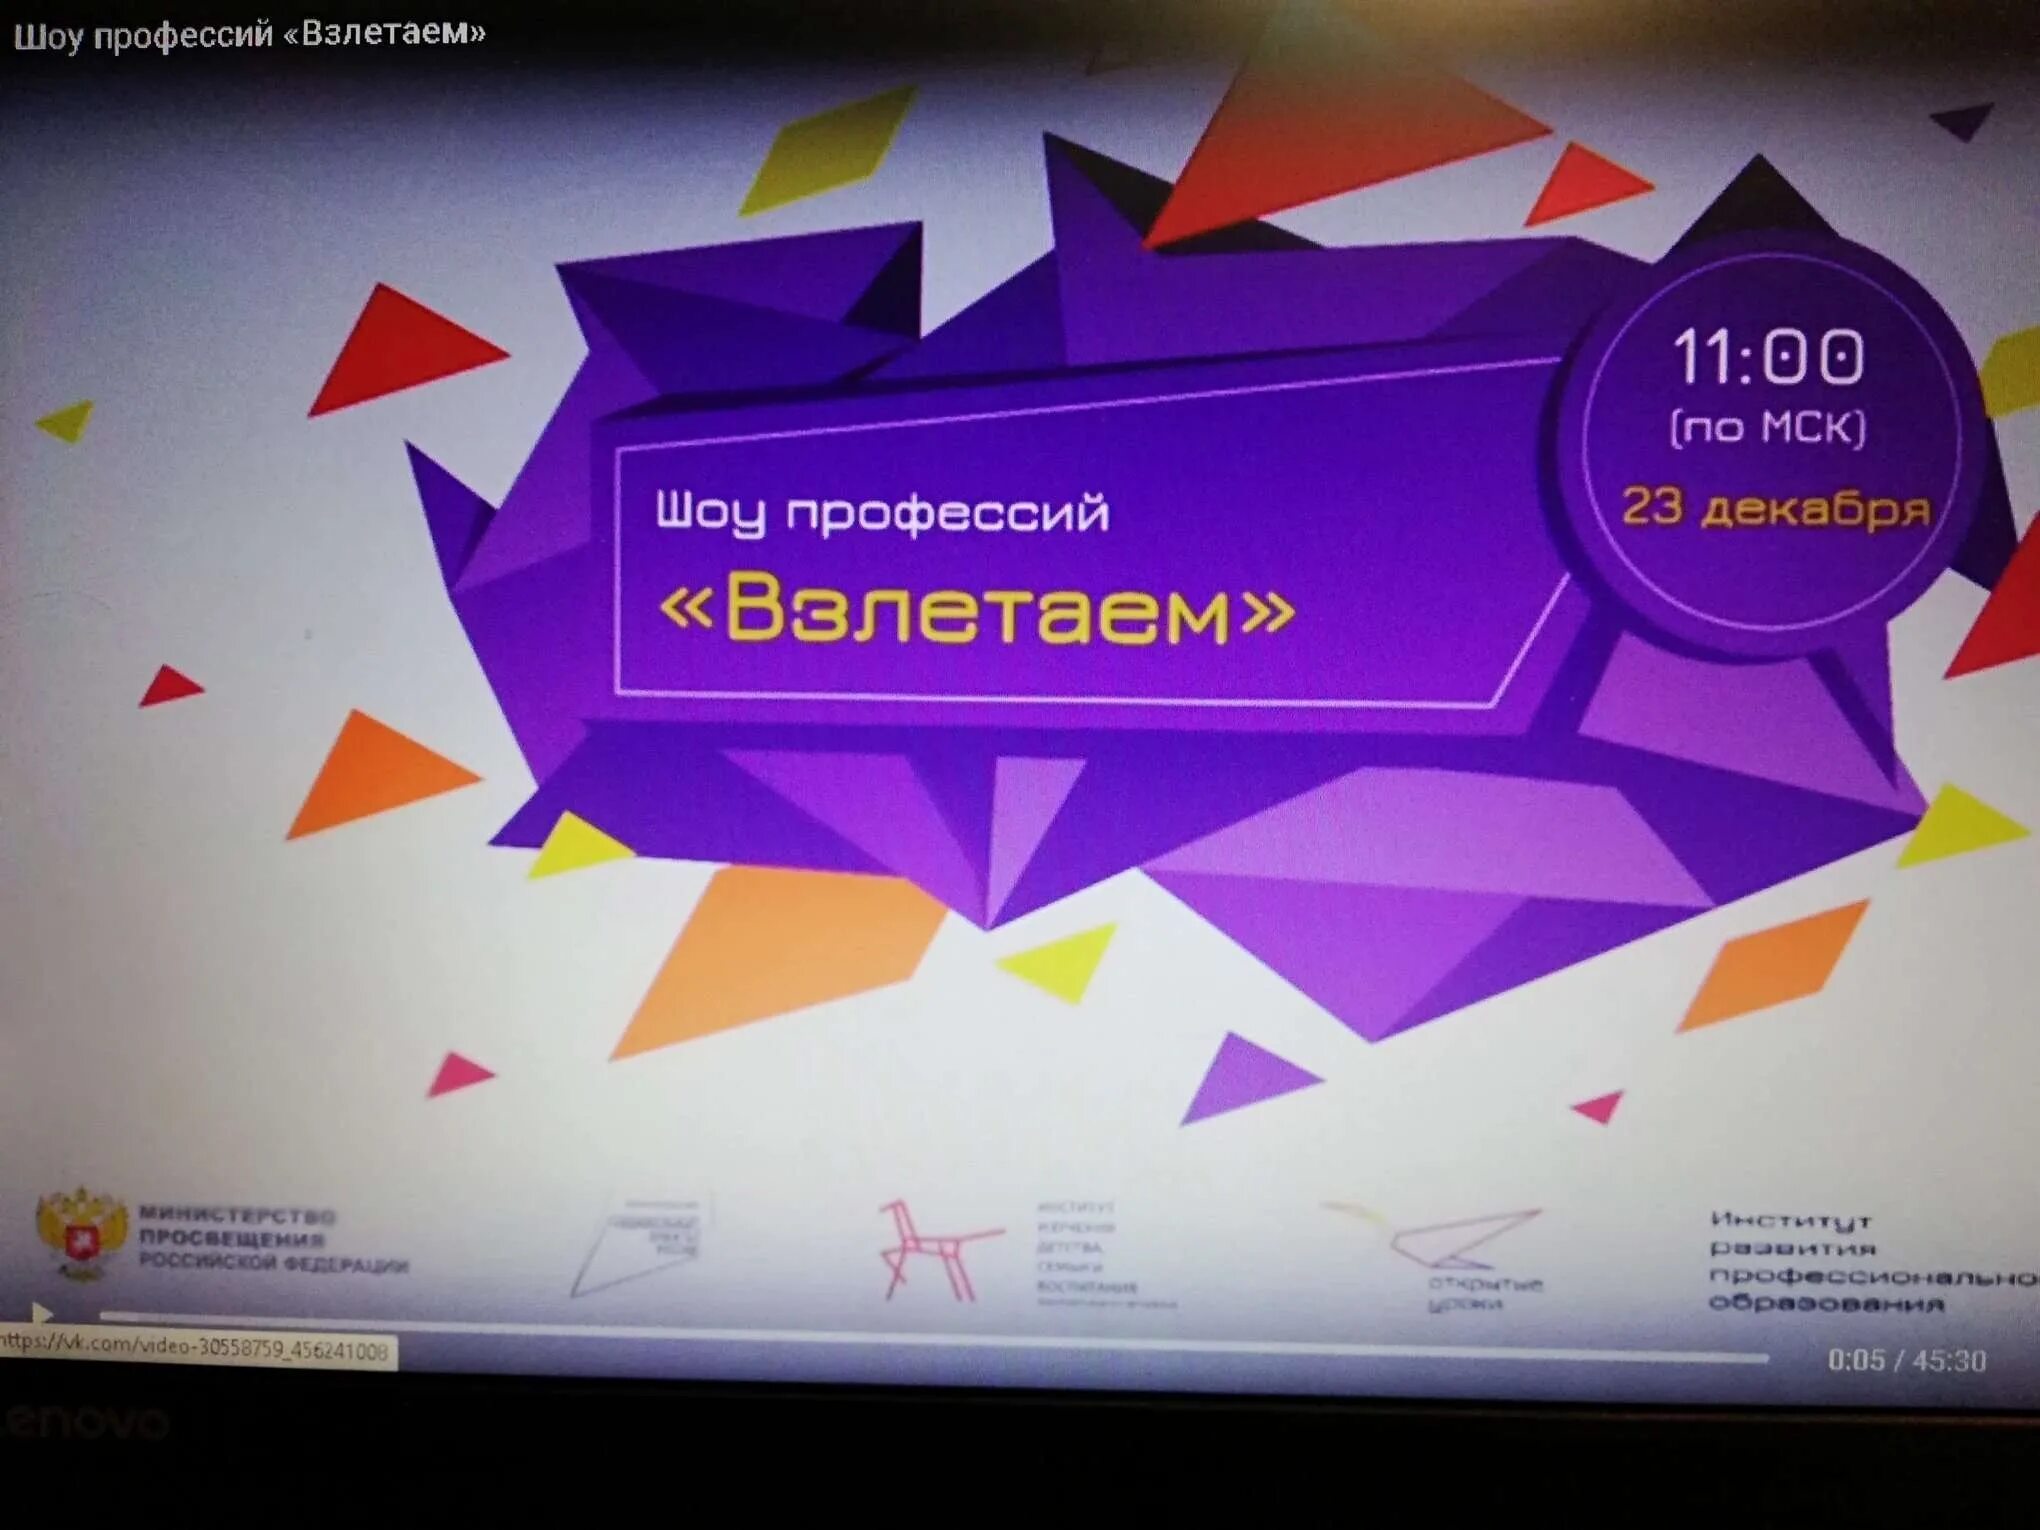Open the video title «Шоу профессий Взлетаем» link

(250, 34)
